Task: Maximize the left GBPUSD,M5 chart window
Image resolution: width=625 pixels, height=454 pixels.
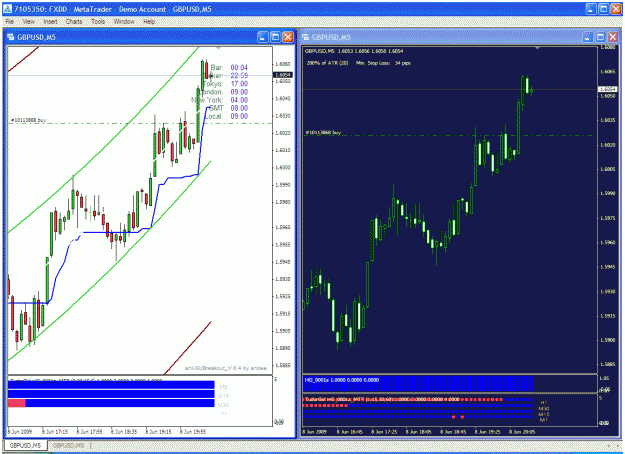Action: [x=275, y=37]
